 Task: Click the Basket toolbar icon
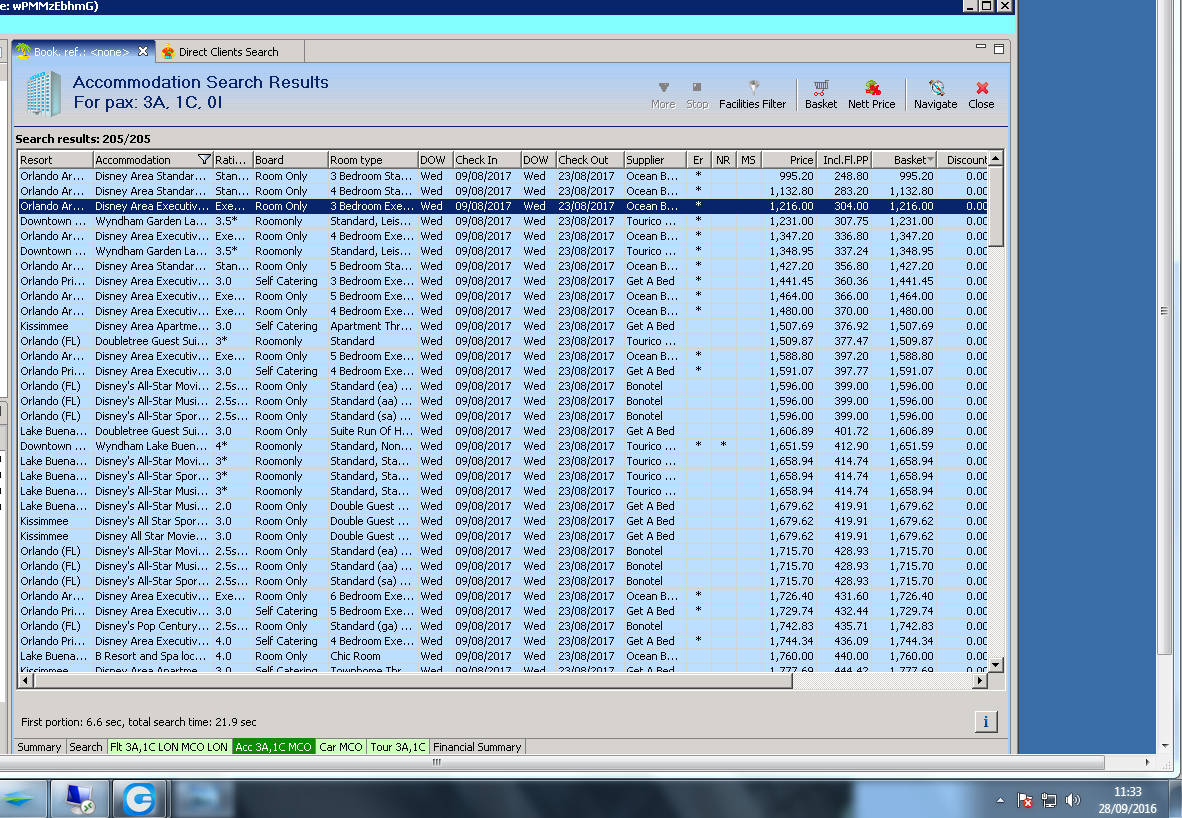pos(820,94)
